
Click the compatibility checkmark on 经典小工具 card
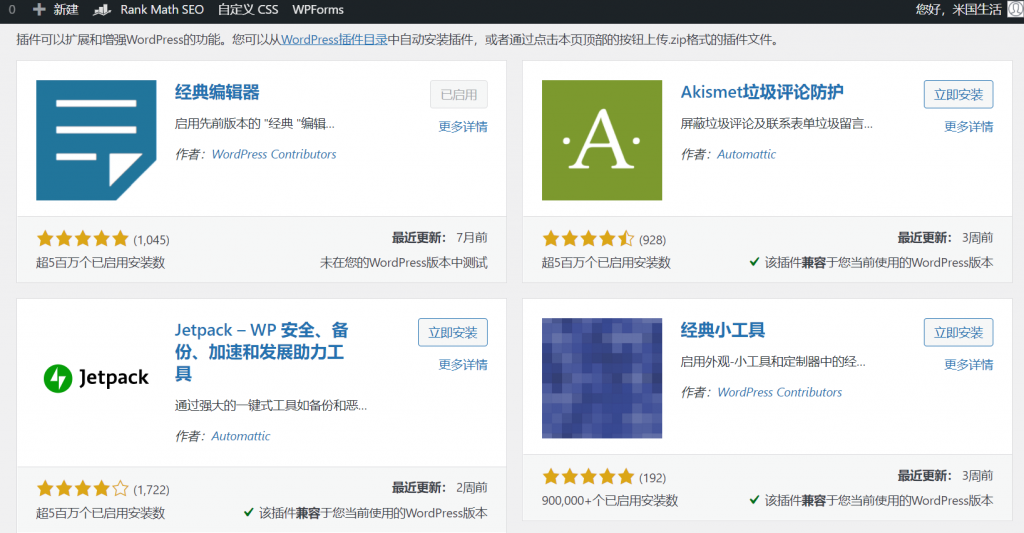coord(754,500)
